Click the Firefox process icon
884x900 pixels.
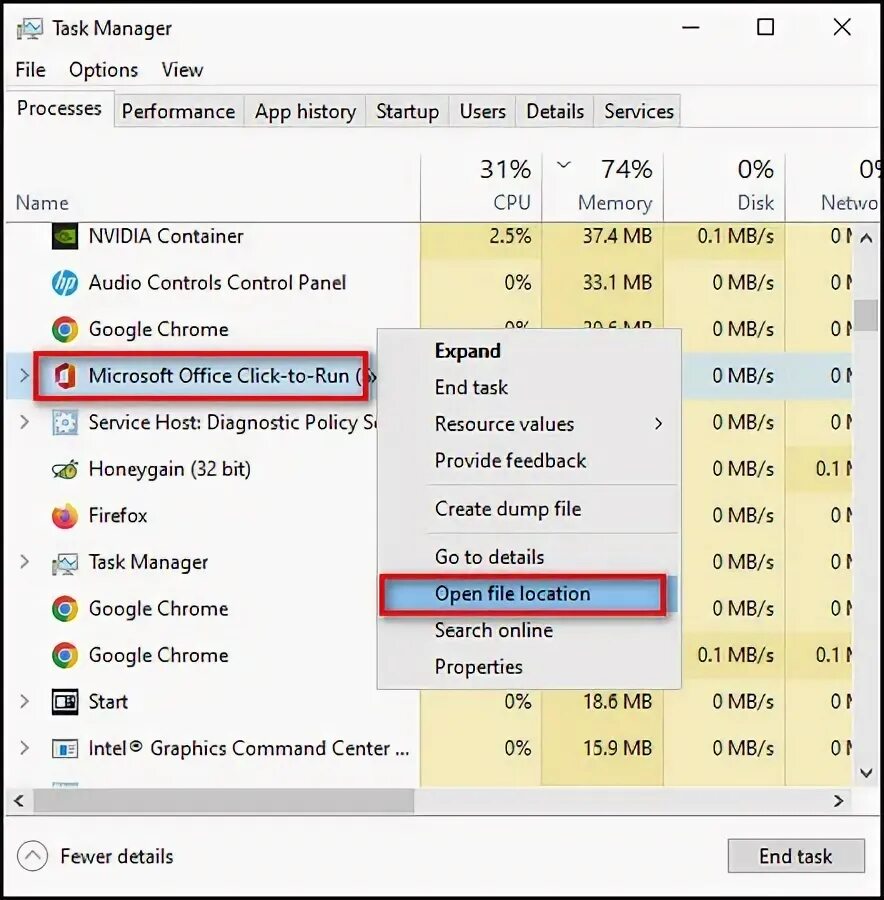tap(65, 516)
